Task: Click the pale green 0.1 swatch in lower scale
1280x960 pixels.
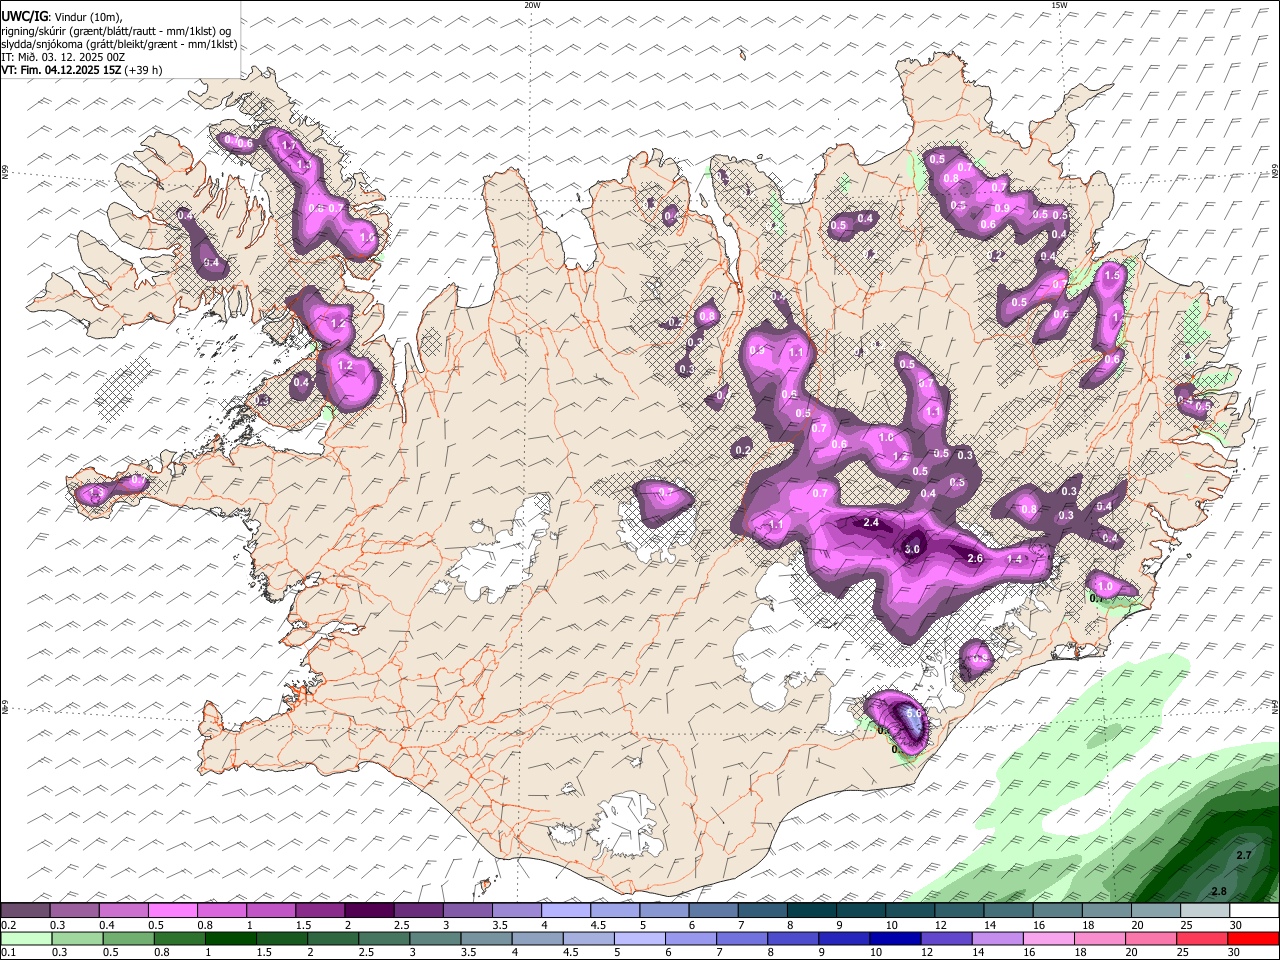Action: tap(26, 939)
